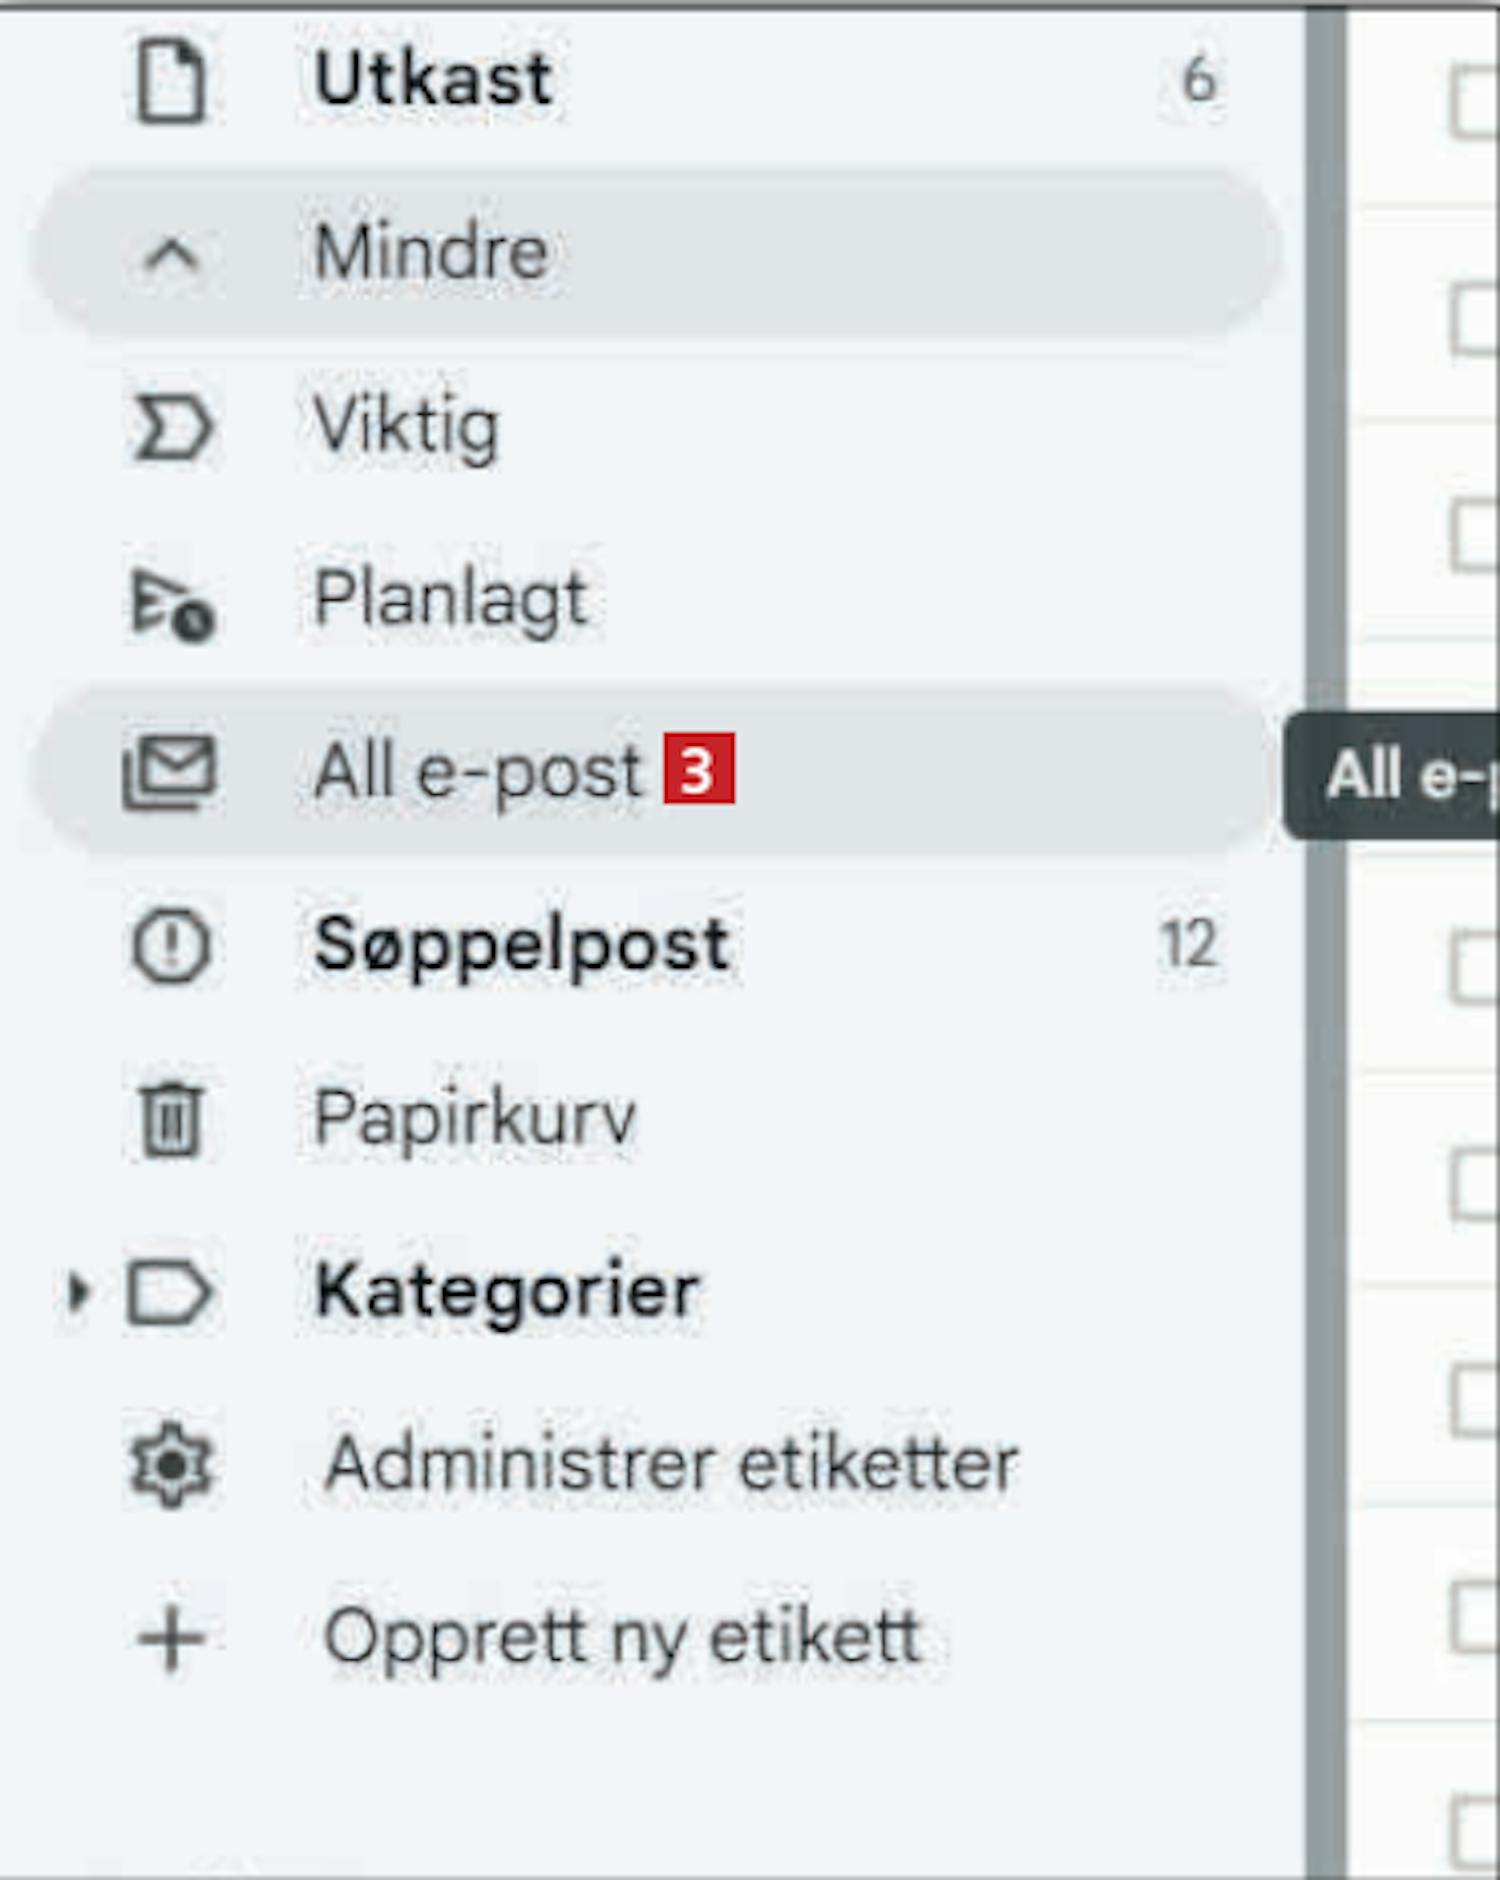
Task: Choose Opprett ny etikett
Action: pyautogui.click(x=622, y=1638)
